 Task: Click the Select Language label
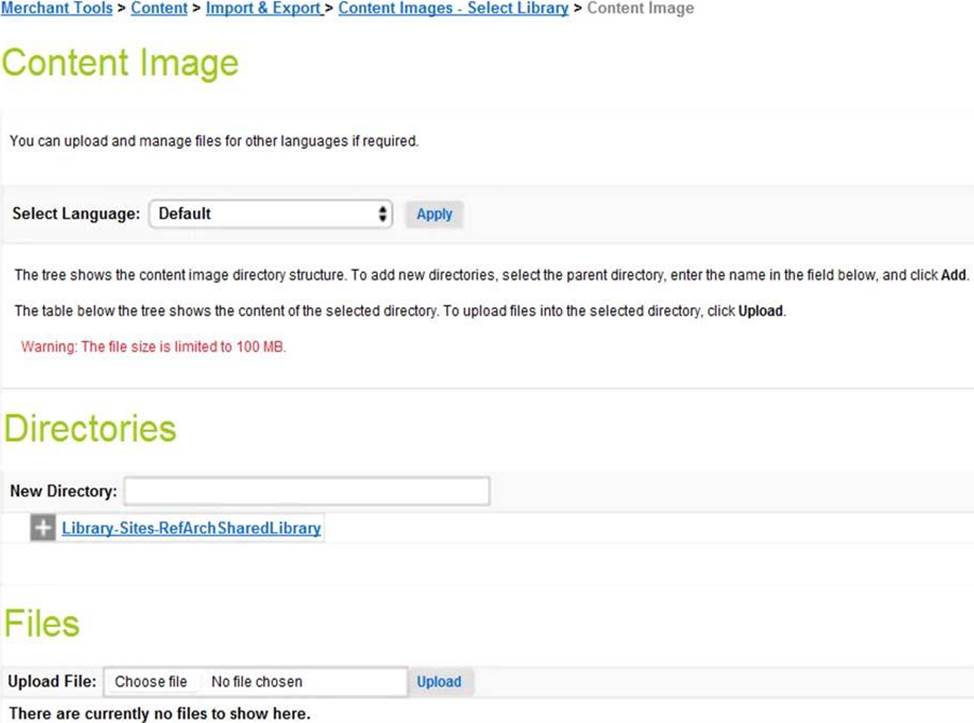tap(76, 214)
